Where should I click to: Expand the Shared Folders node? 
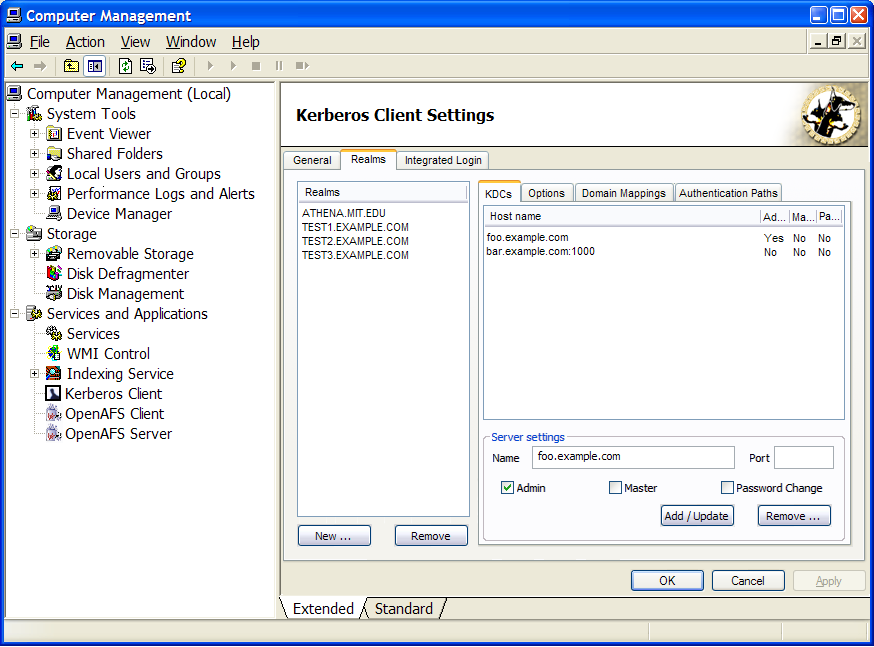click(x=35, y=154)
